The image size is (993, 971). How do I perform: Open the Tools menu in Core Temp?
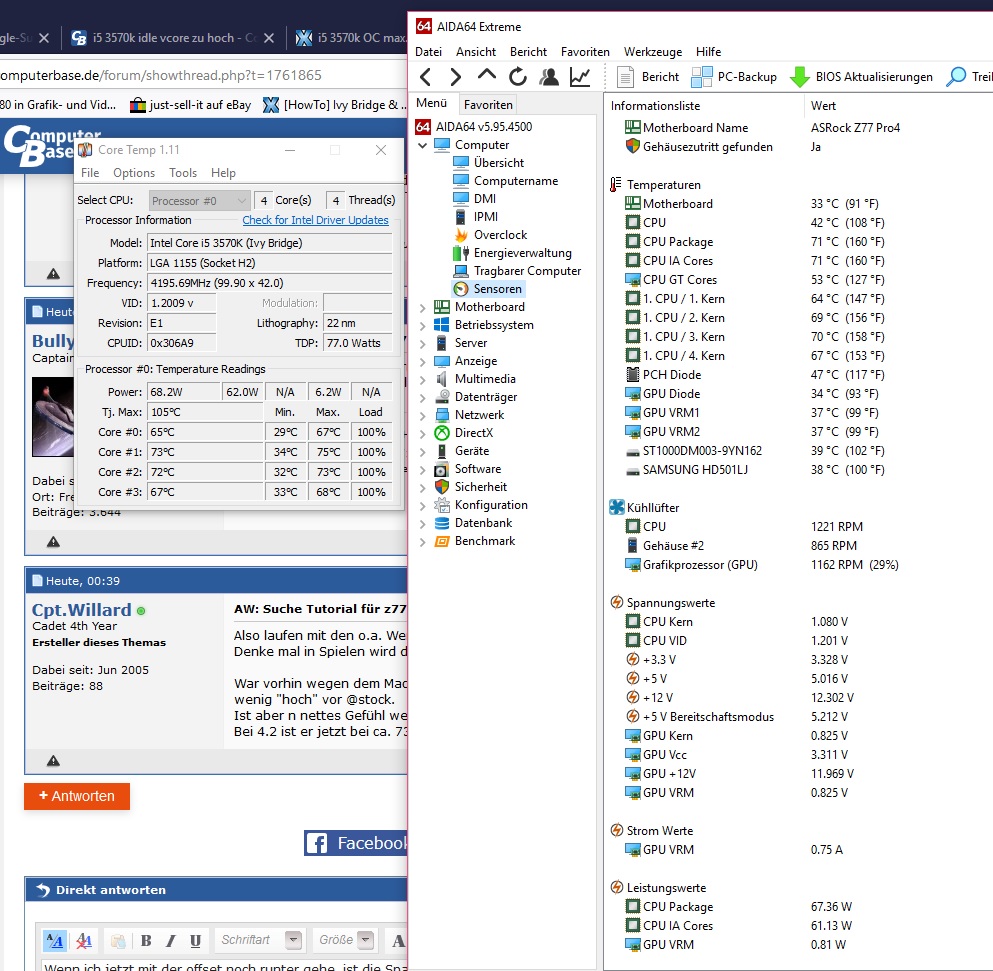182,173
